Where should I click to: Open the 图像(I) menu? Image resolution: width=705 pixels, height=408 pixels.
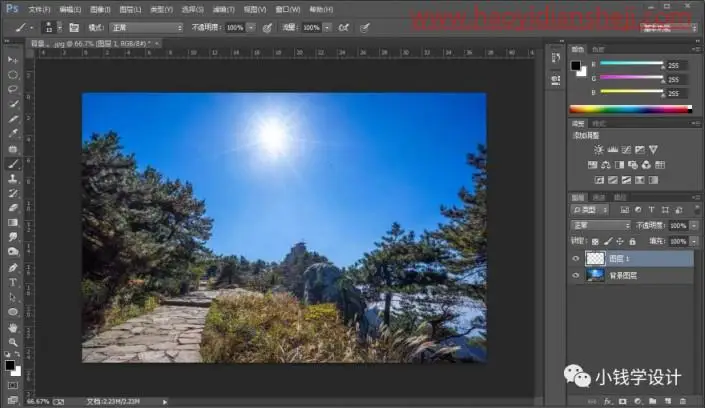(x=100, y=9)
